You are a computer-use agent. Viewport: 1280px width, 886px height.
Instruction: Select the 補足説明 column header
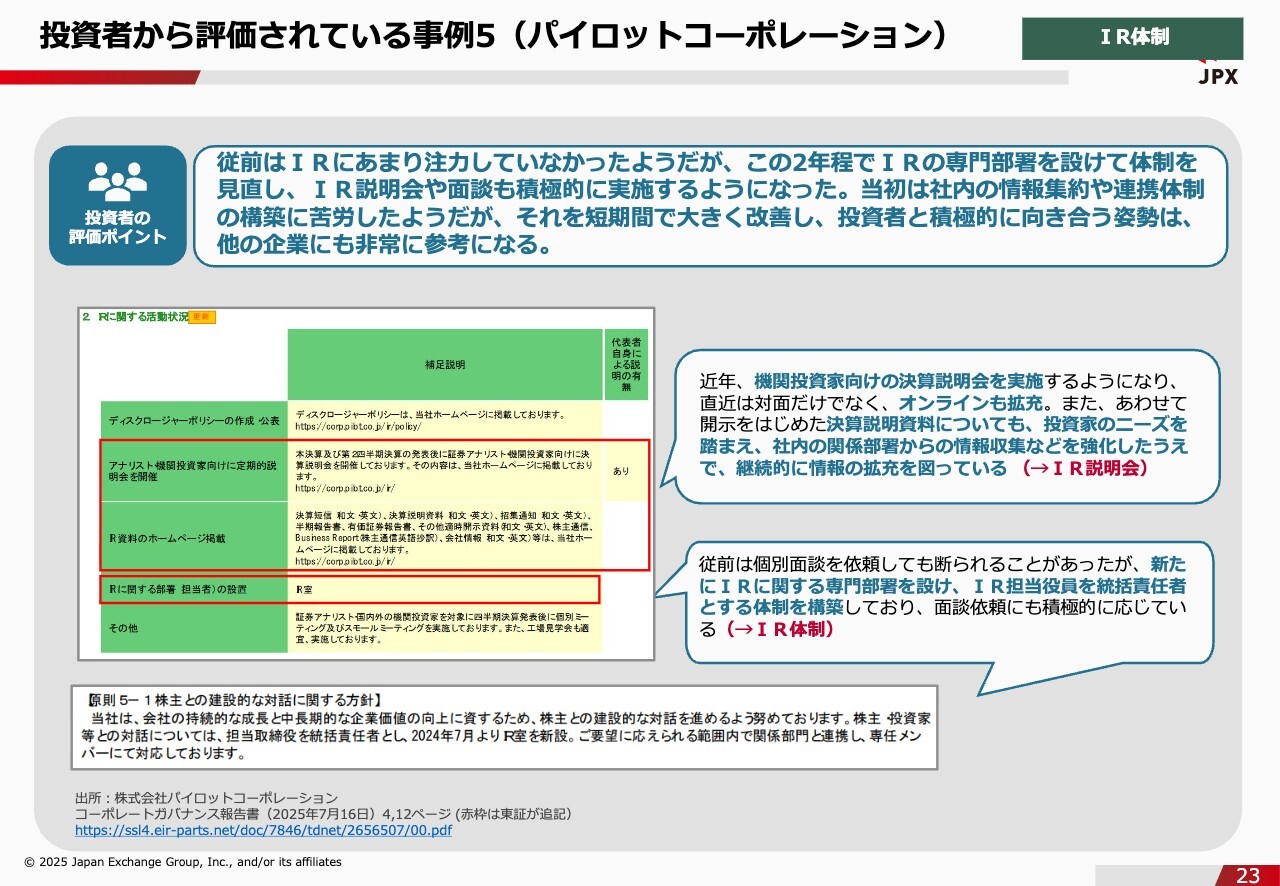(x=444, y=366)
